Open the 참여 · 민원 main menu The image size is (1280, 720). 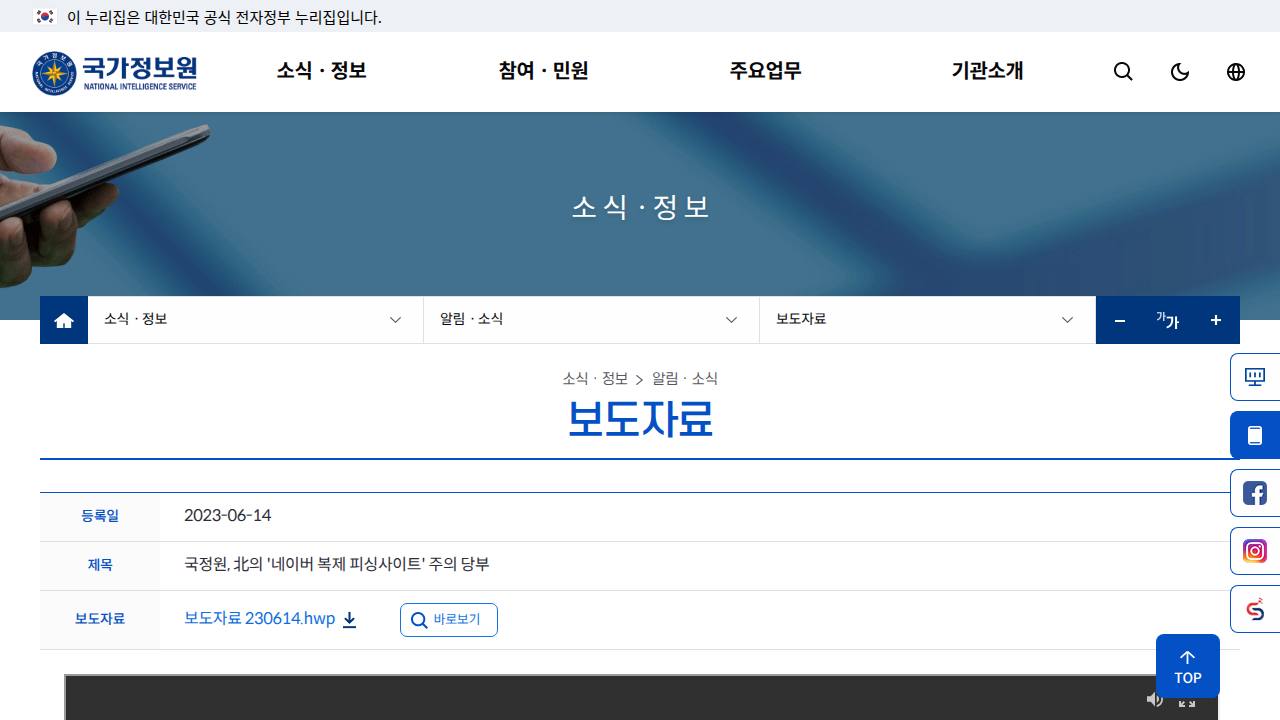click(x=543, y=71)
